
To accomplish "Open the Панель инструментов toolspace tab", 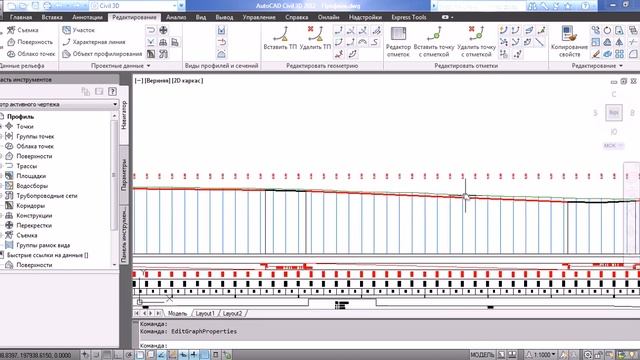I will pyautogui.click(x=124, y=235).
